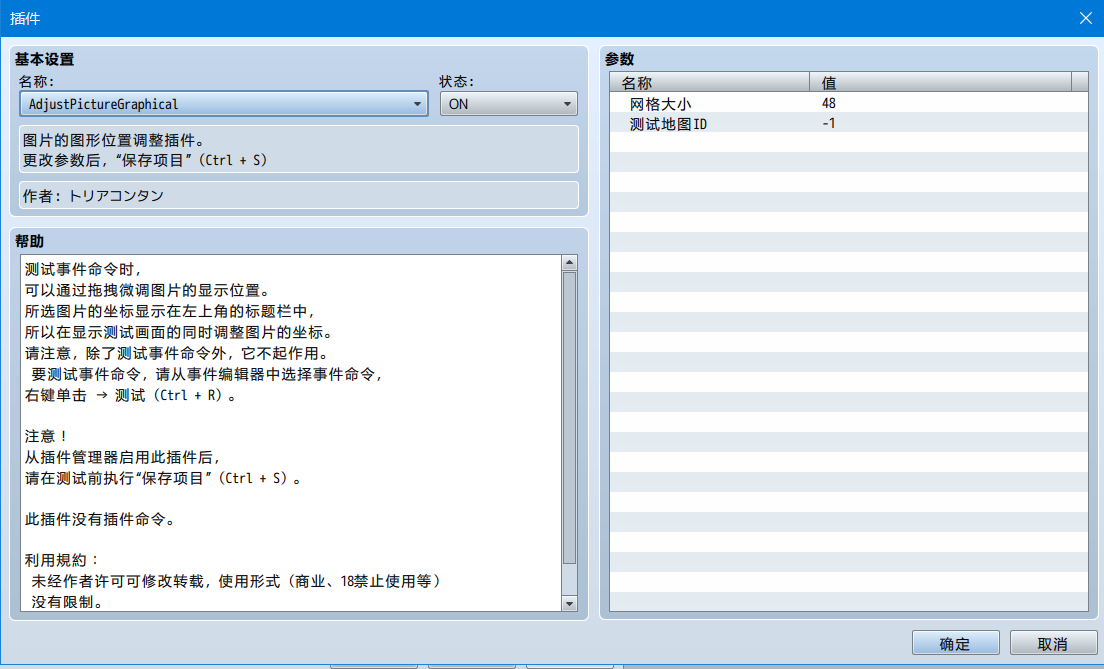
Task: Click the help line 右键单击 → 测试 (Ctrl + R)。
Action: 131,395
